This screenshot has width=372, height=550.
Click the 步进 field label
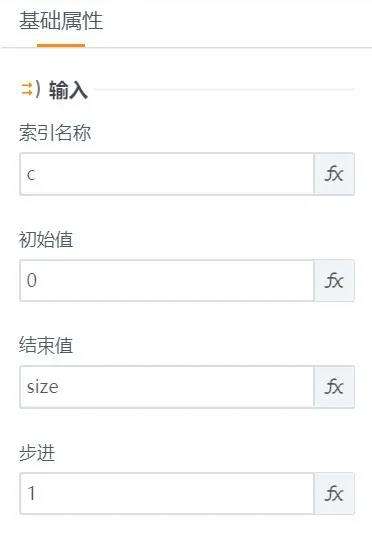coord(37,452)
